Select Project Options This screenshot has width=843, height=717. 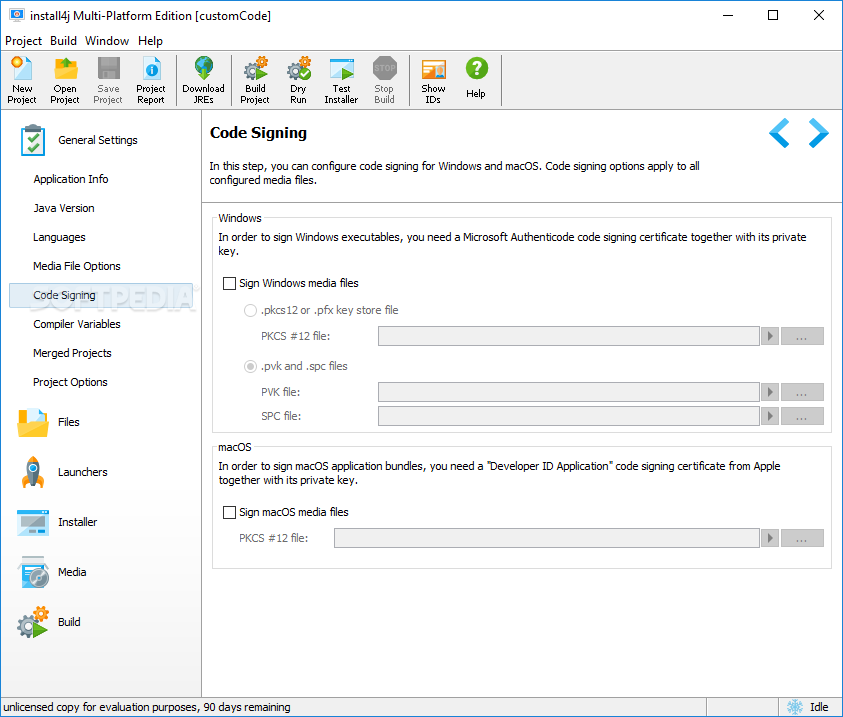pyautogui.click(x=70, y=382)
